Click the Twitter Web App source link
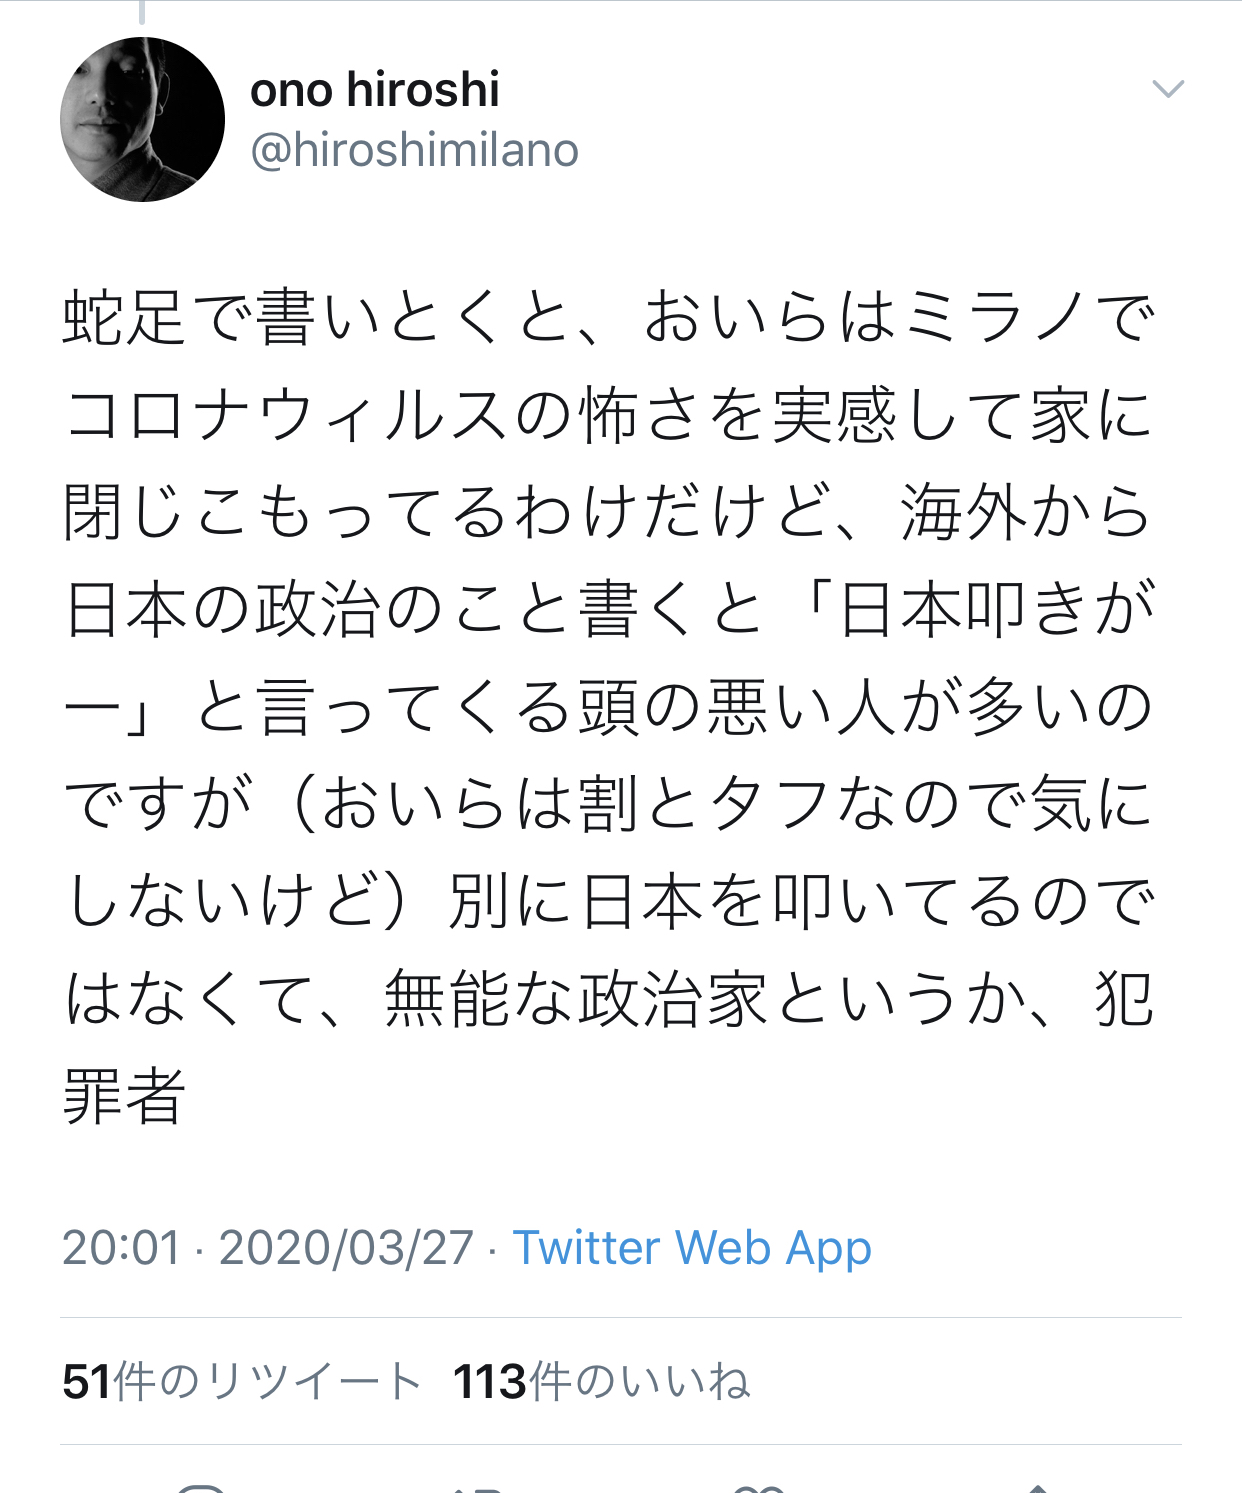Image resolution: width=1242 pixels, height=1493 pixels. pos(692,1248)
